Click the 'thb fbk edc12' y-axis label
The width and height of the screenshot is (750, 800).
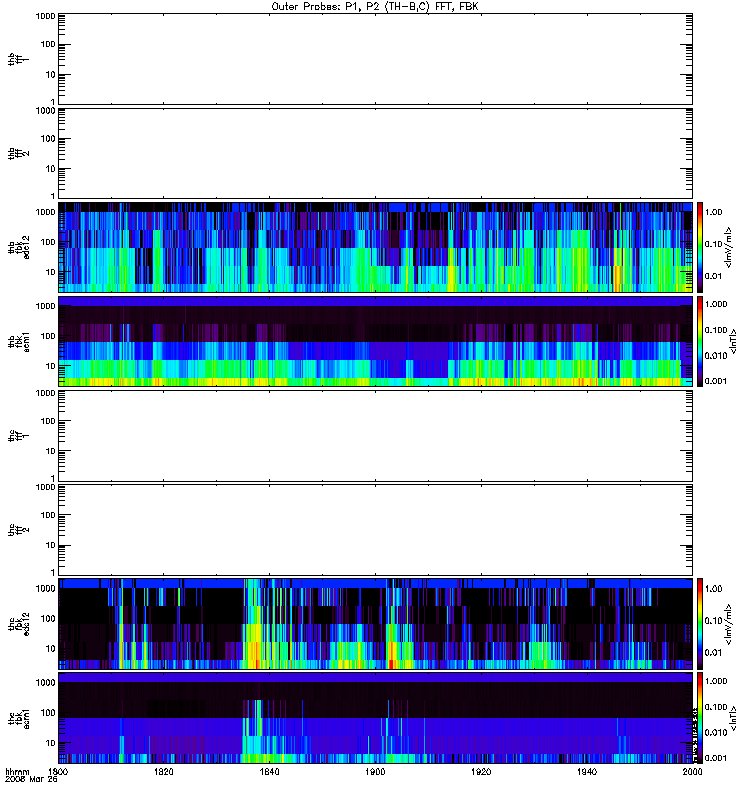[18, 247]
